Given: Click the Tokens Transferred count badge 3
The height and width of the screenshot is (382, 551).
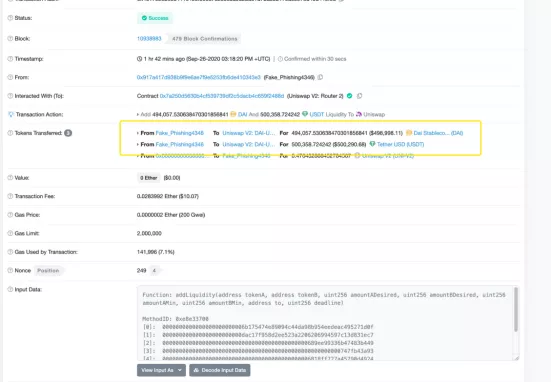Looking at the screenshot, I should pyautogui.click(x=68, y=133).
